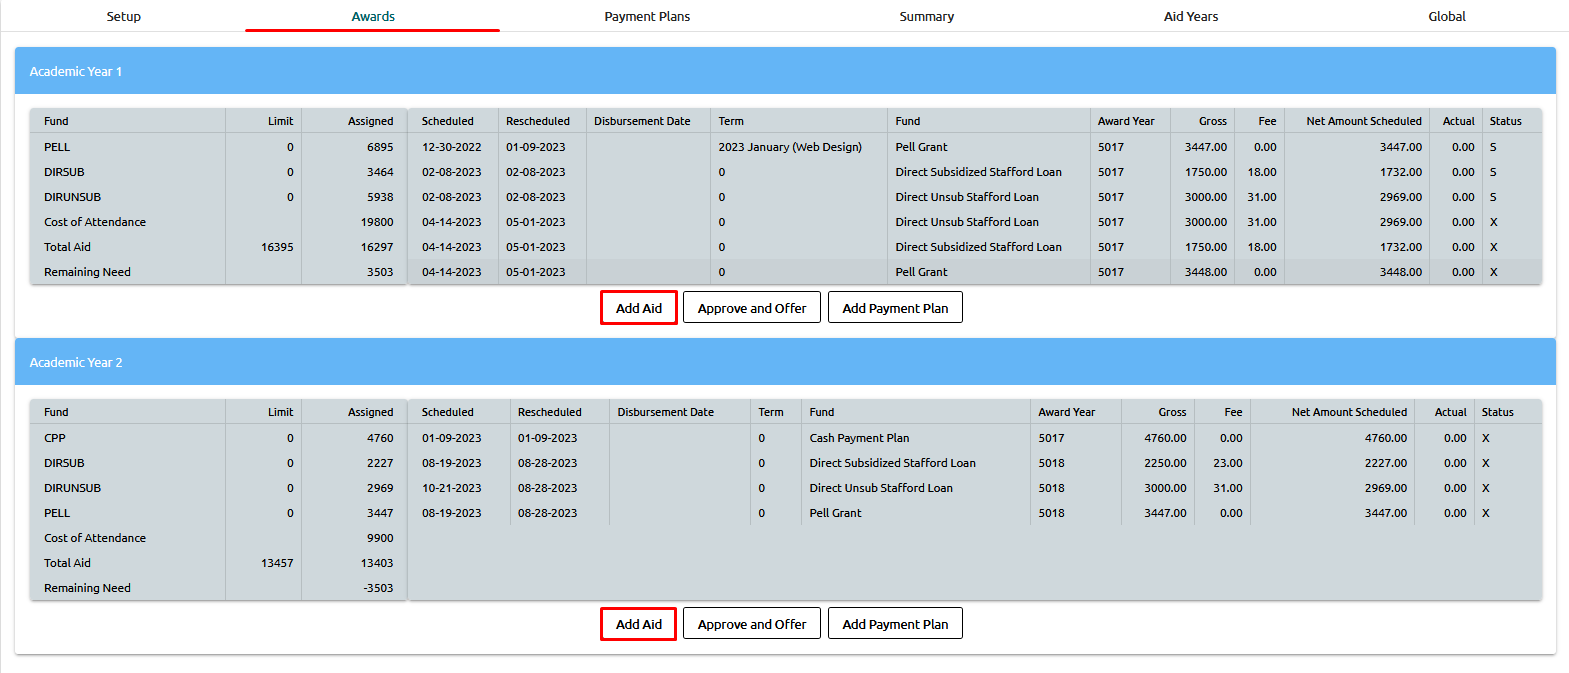
Task: Select the Cash Payment Plan award row
Action: point(859,438)
